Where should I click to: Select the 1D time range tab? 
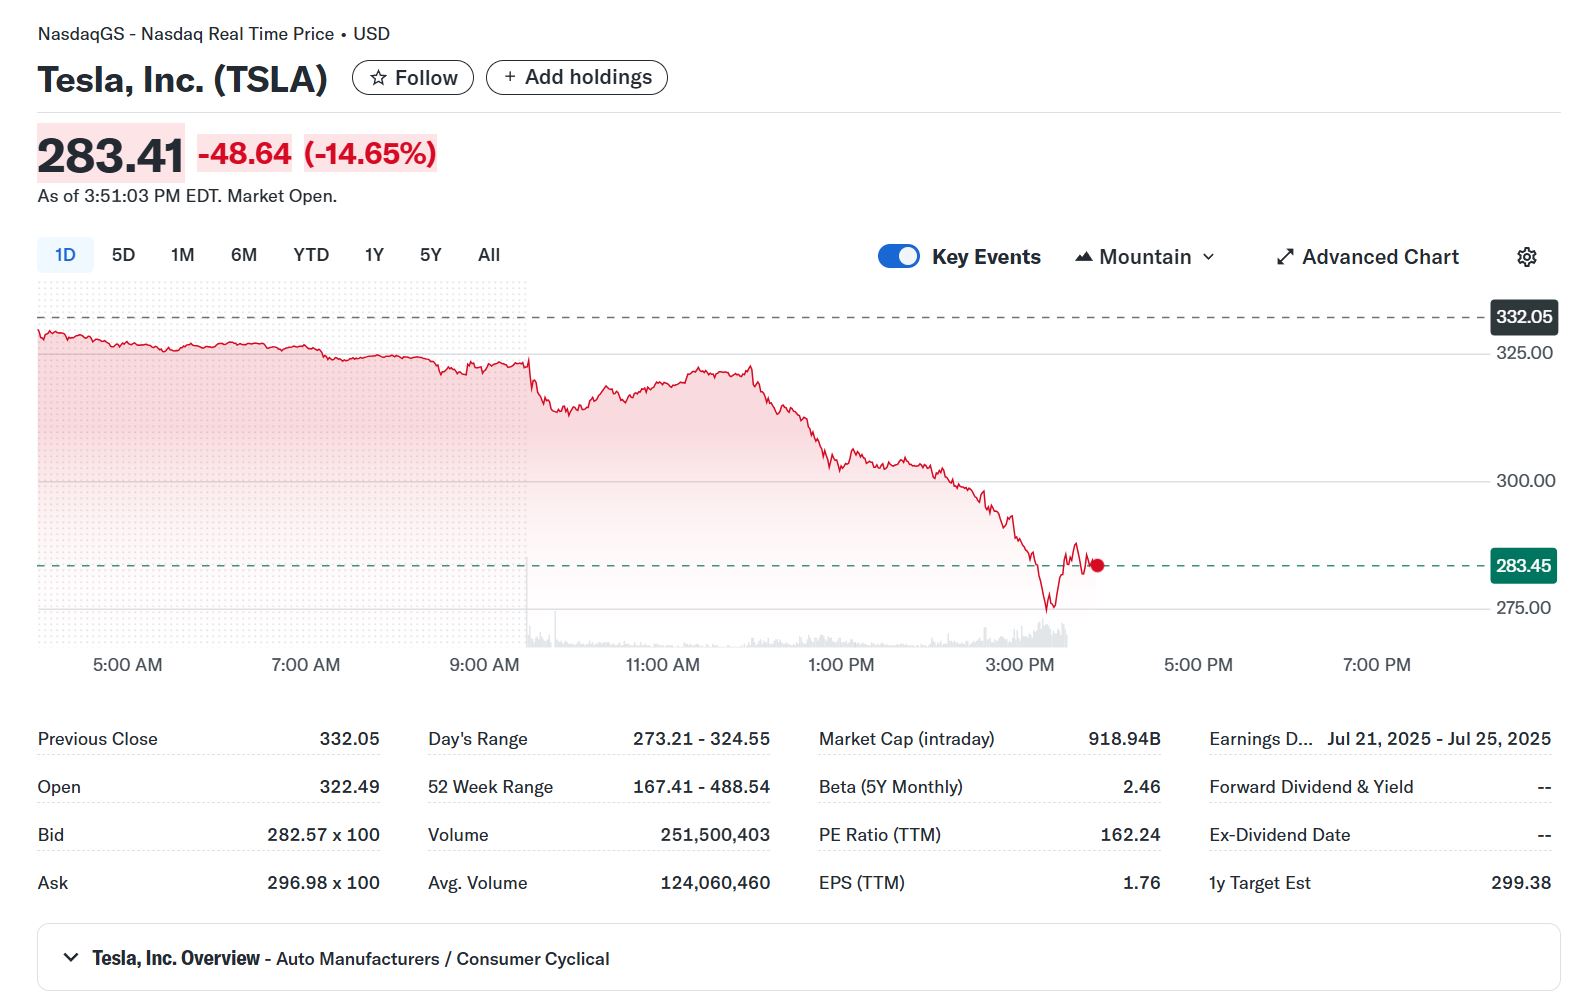click(65, 255)
